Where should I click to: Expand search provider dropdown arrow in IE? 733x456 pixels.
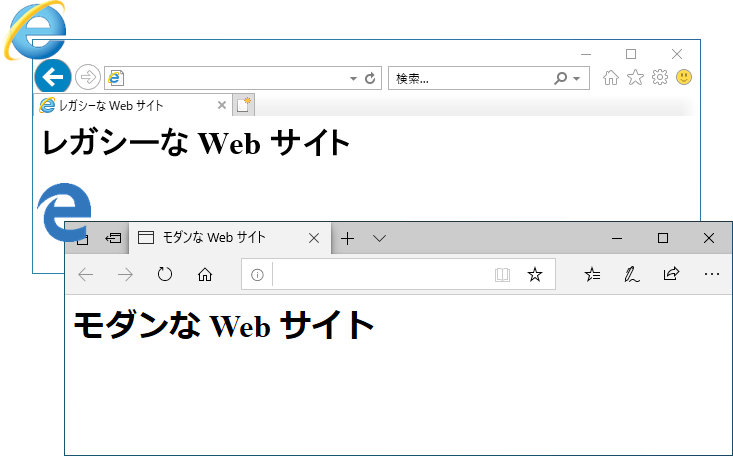pyautogui.click(x=576, y=79)
